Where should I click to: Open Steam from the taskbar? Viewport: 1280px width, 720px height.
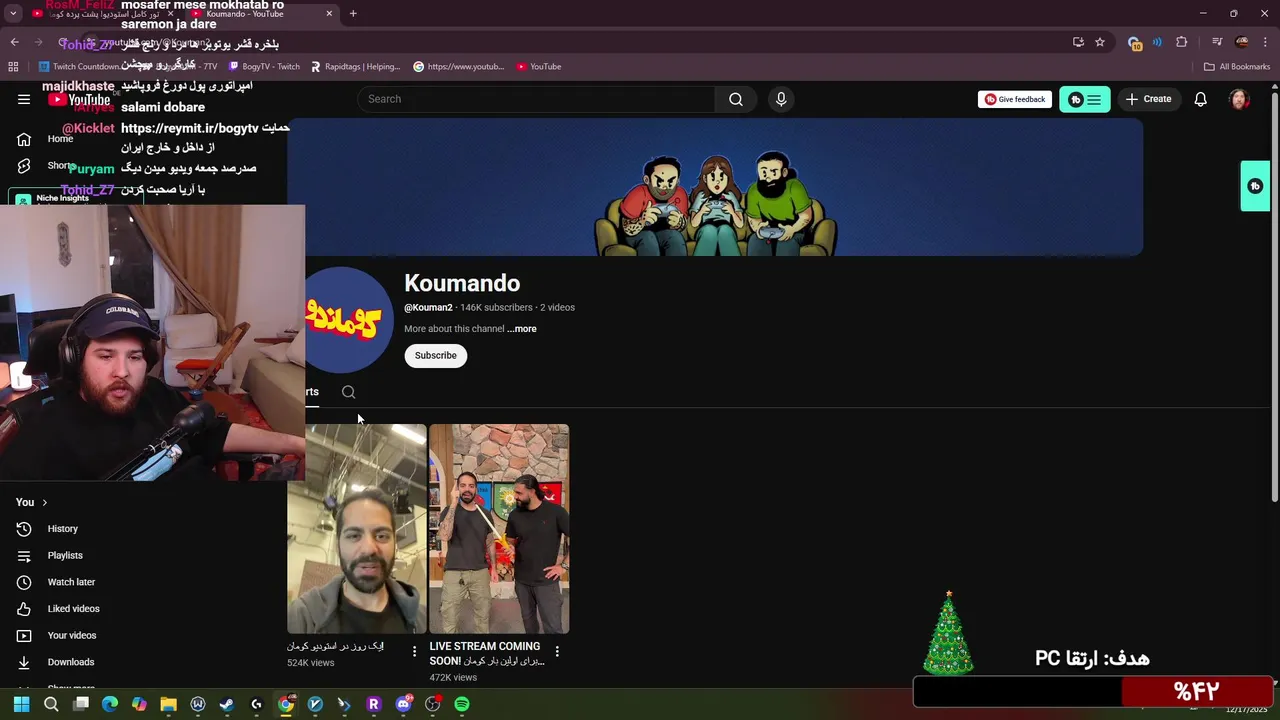[x=227, y=704]
